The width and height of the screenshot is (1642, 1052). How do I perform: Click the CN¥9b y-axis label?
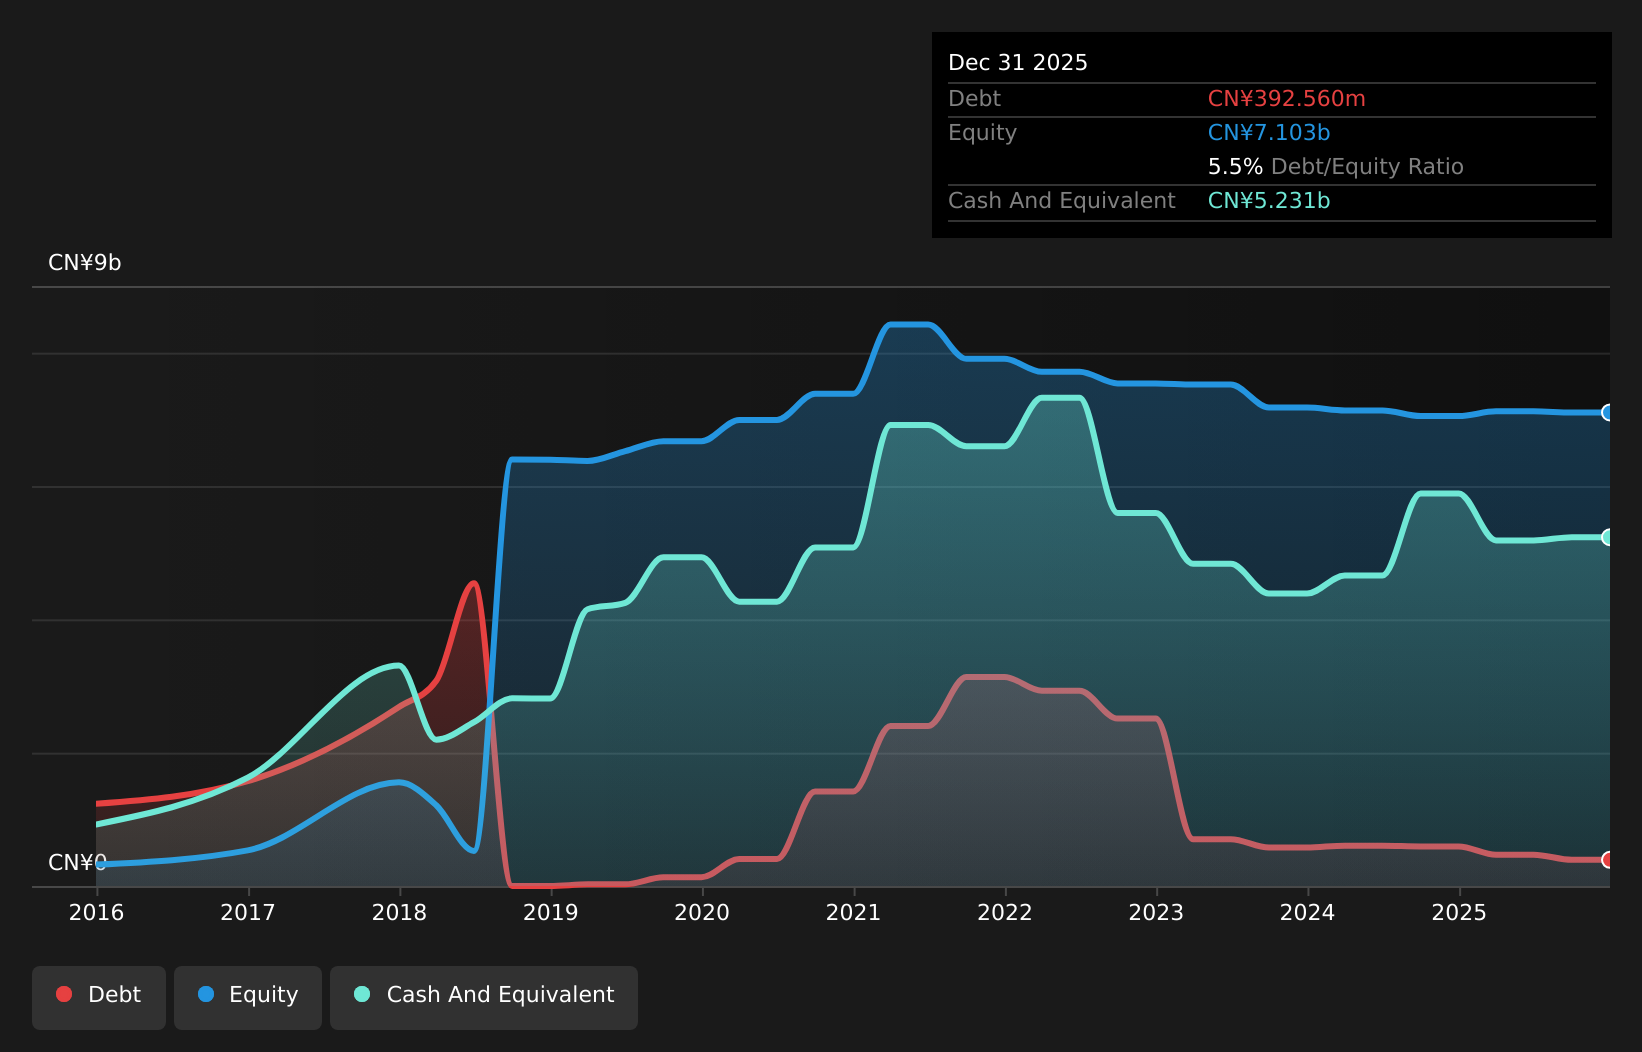pos(85,263)
